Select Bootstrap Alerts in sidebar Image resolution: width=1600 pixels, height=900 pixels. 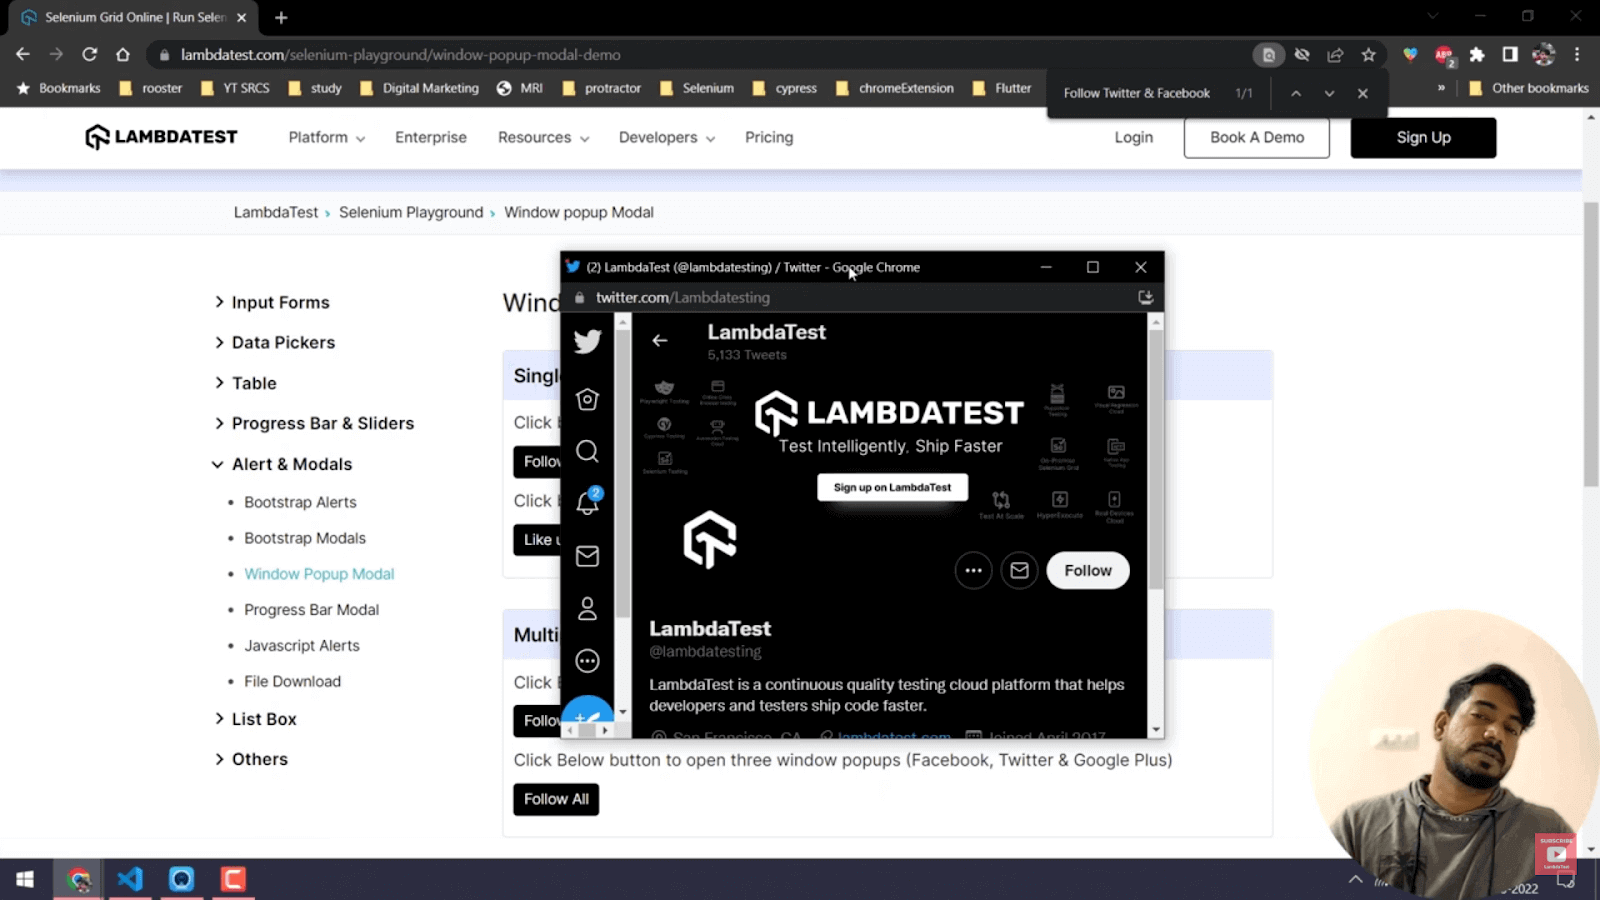(300, 502)
